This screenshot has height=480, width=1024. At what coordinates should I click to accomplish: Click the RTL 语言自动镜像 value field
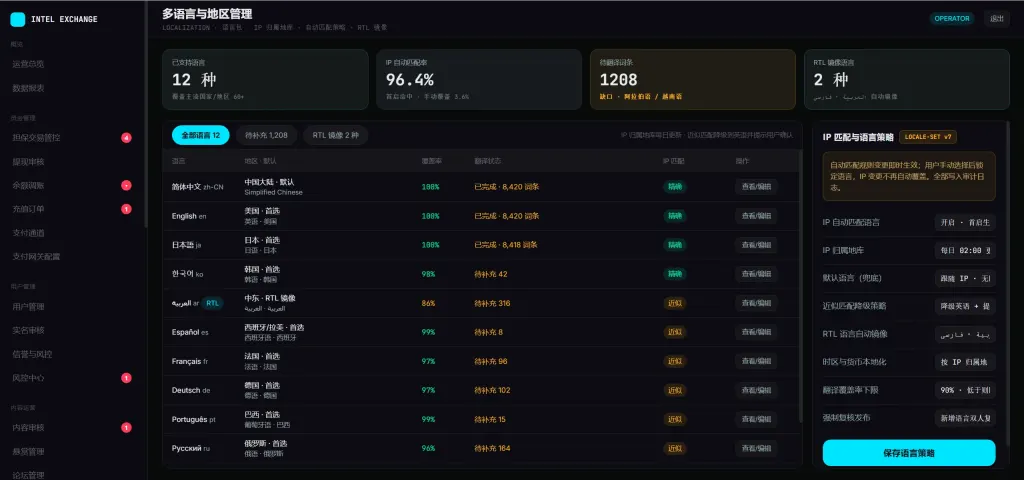[x=965, y=334]
